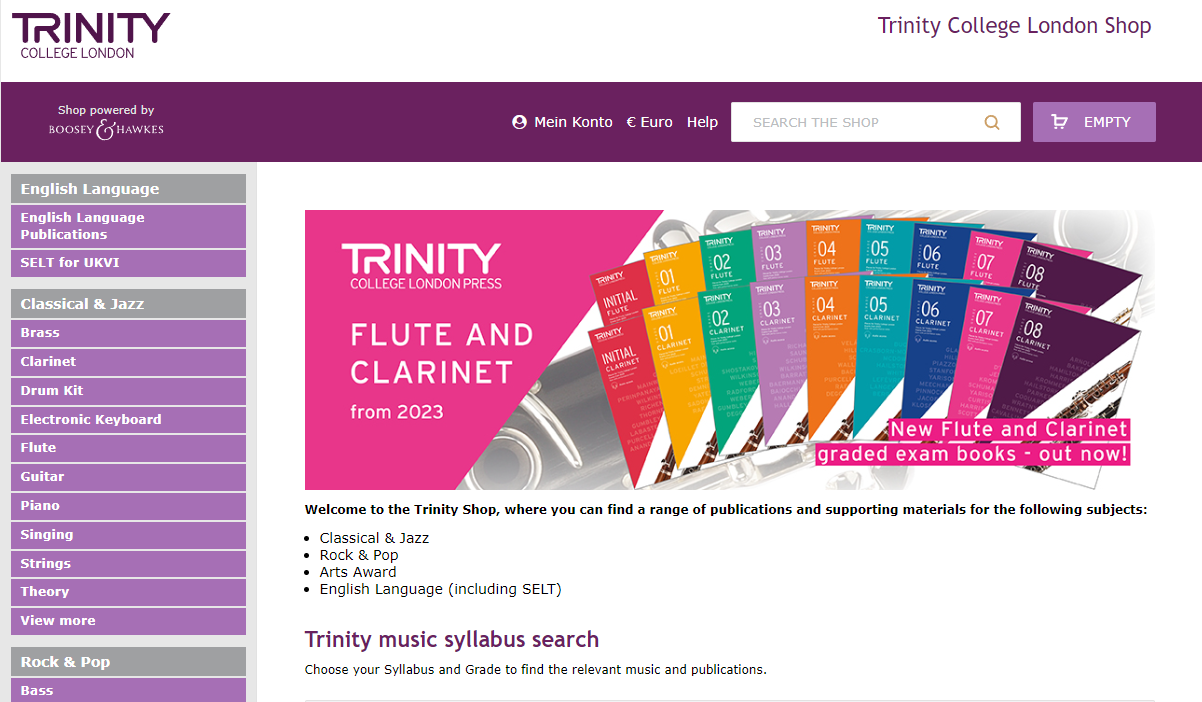The image size is (1202, 702).
Task: Open the Help page
Action: click(x=702, y=122)
